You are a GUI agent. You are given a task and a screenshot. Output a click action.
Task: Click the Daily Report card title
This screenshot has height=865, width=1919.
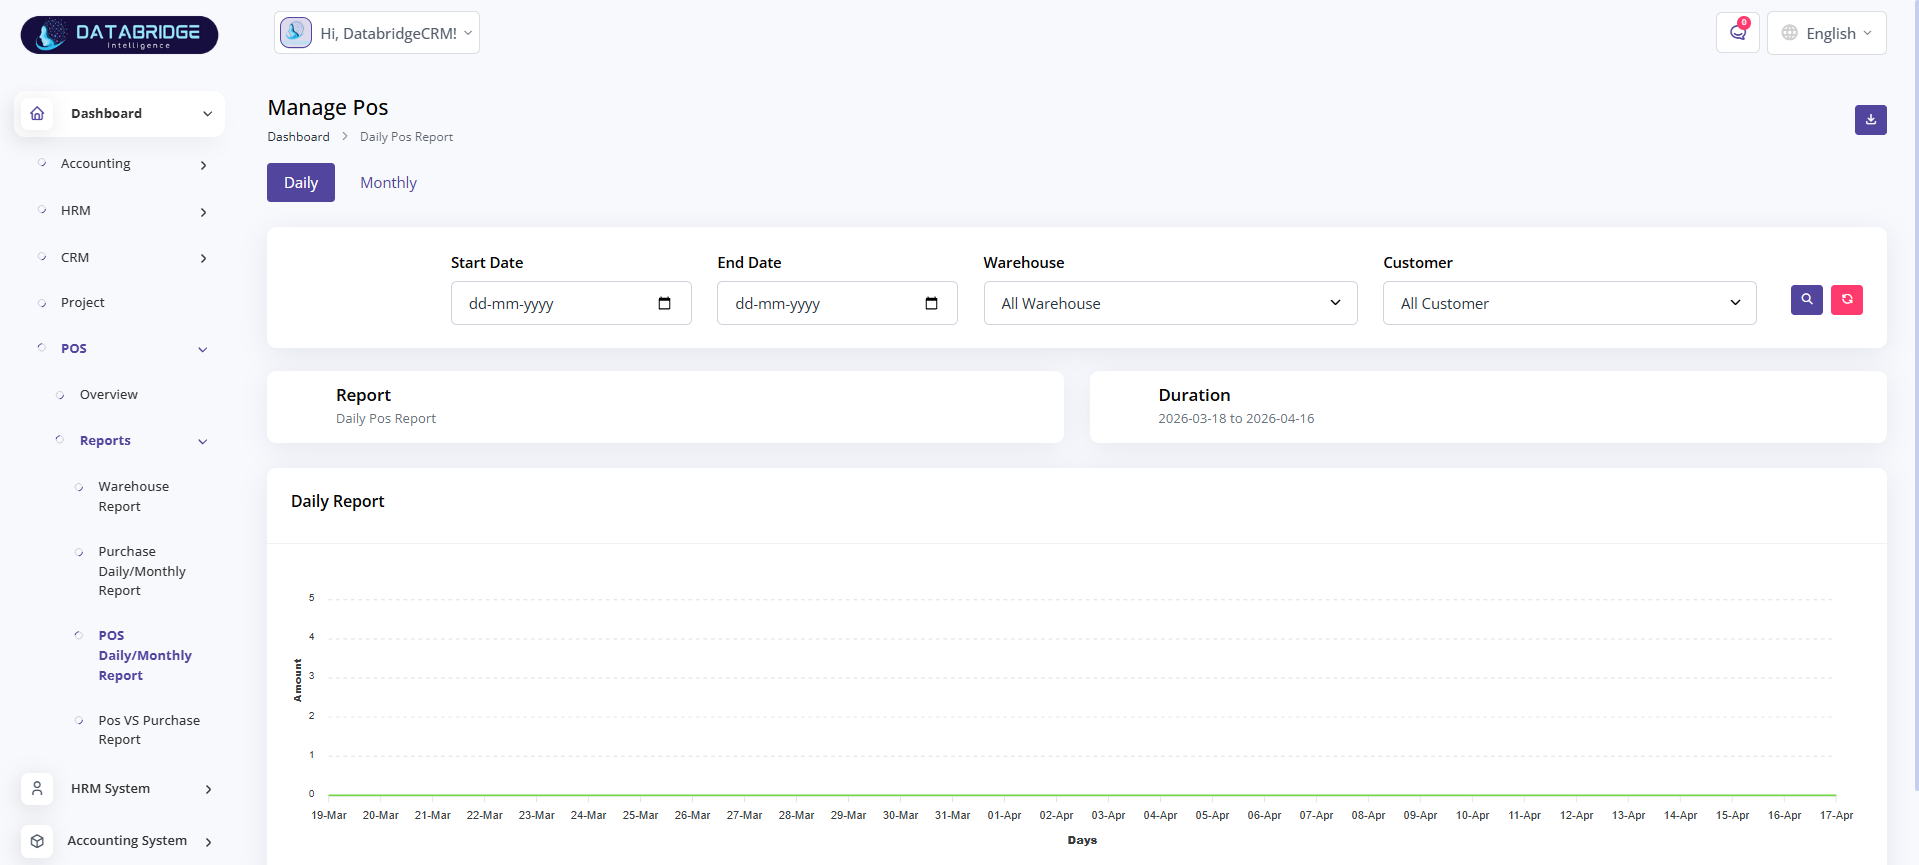tap(337, 502)
